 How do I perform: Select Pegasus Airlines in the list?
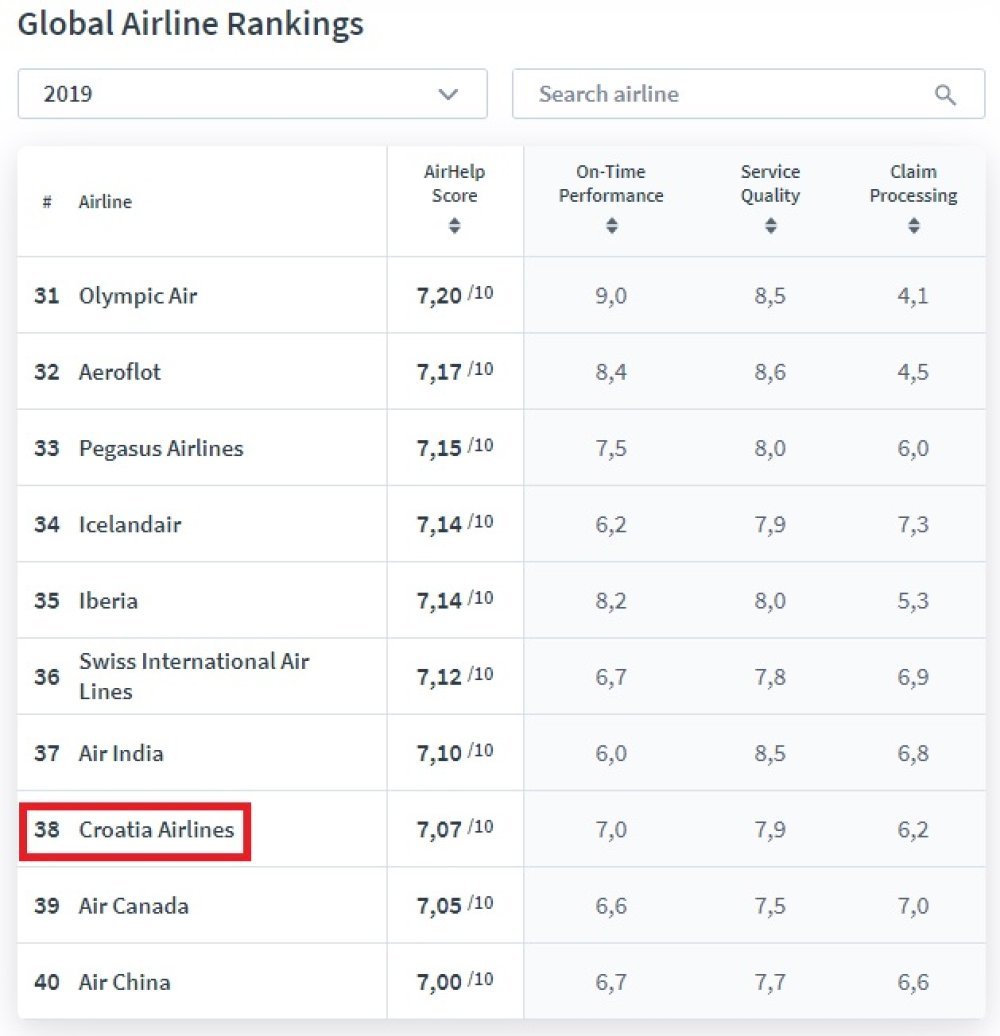pos(161,448)
